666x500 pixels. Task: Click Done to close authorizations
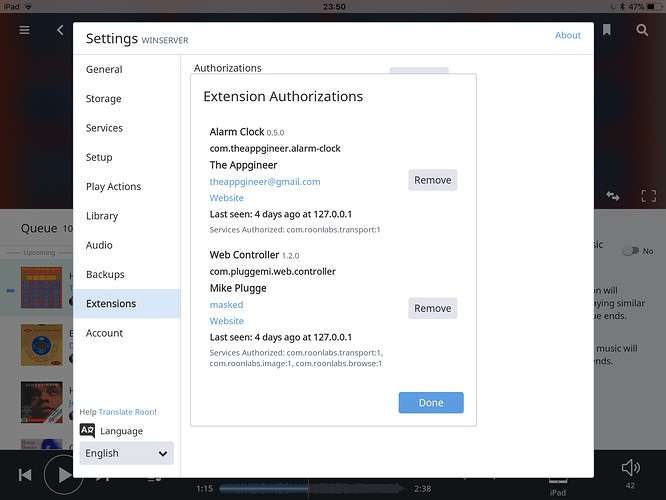[431, 402]
